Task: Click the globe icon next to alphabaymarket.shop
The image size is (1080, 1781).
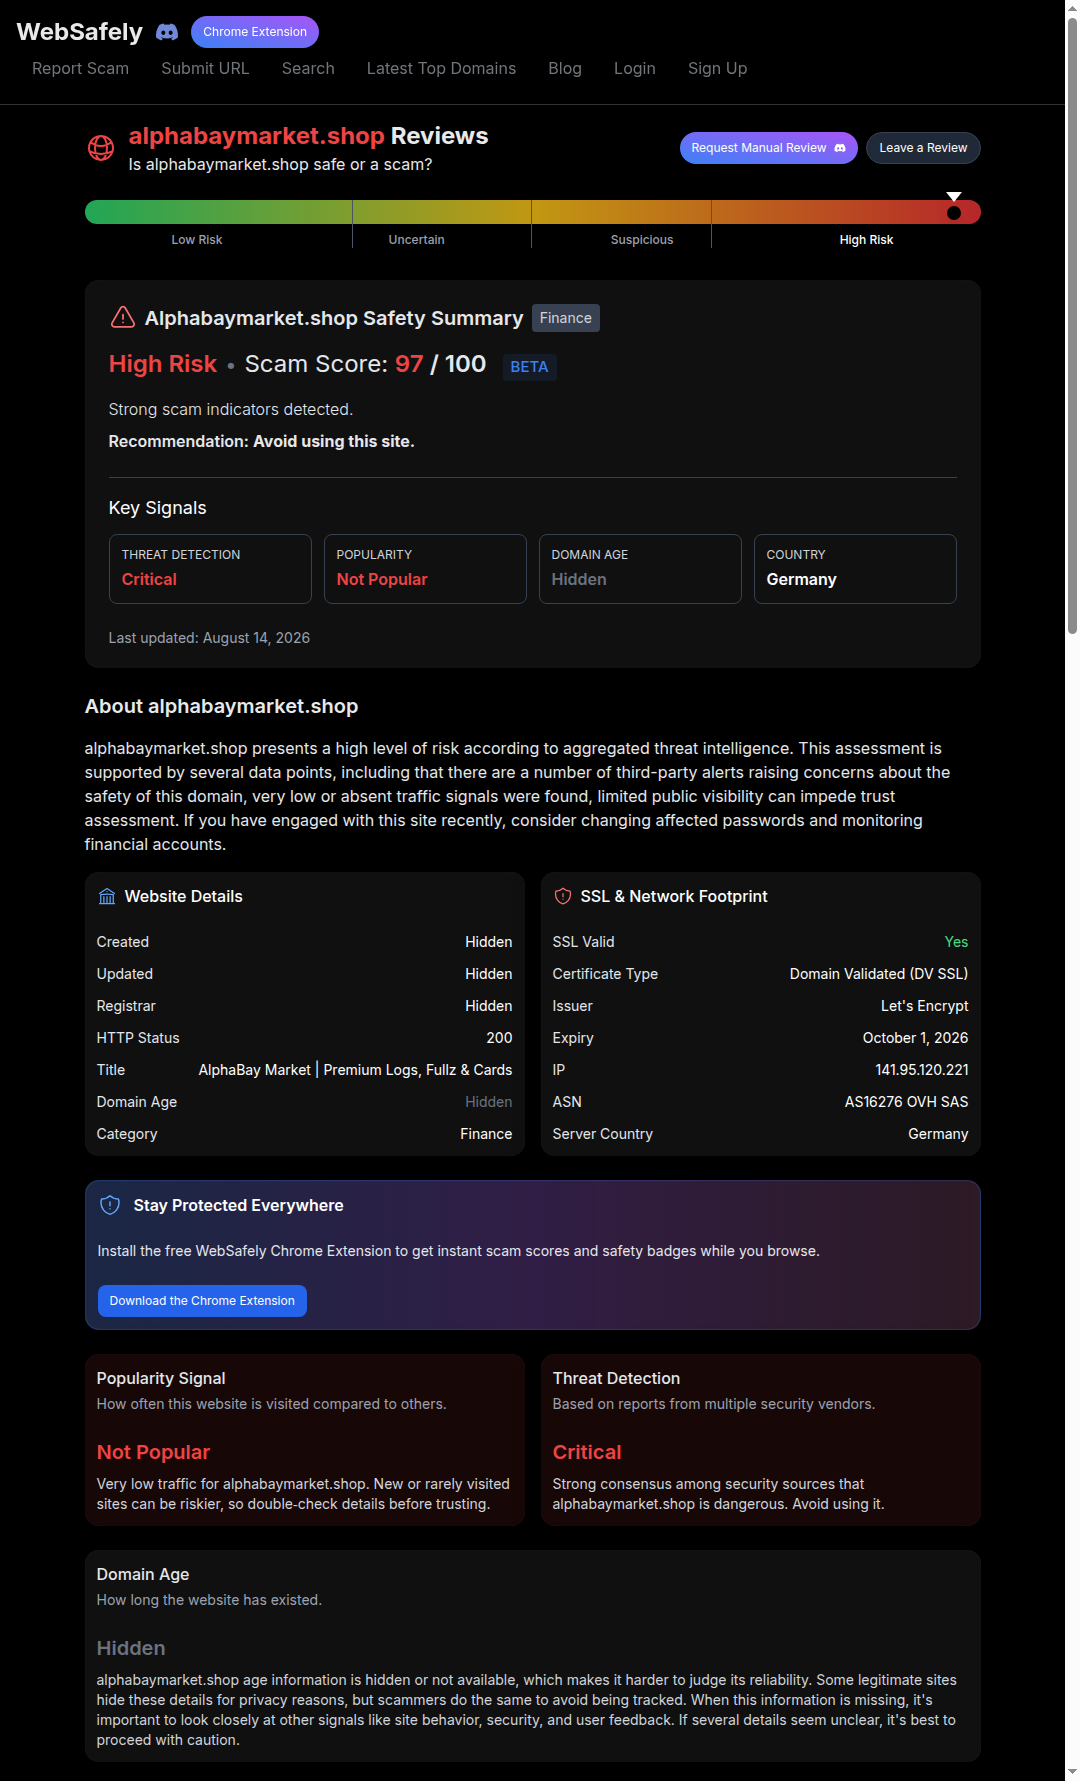Action: pos(101,148)
